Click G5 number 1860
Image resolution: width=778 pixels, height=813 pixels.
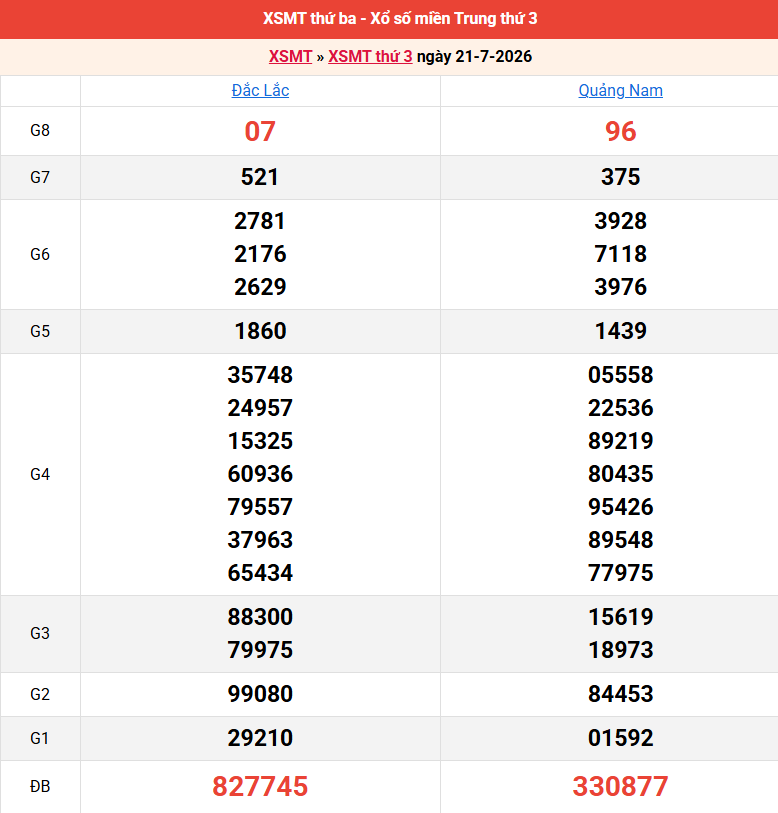[260, 331]
